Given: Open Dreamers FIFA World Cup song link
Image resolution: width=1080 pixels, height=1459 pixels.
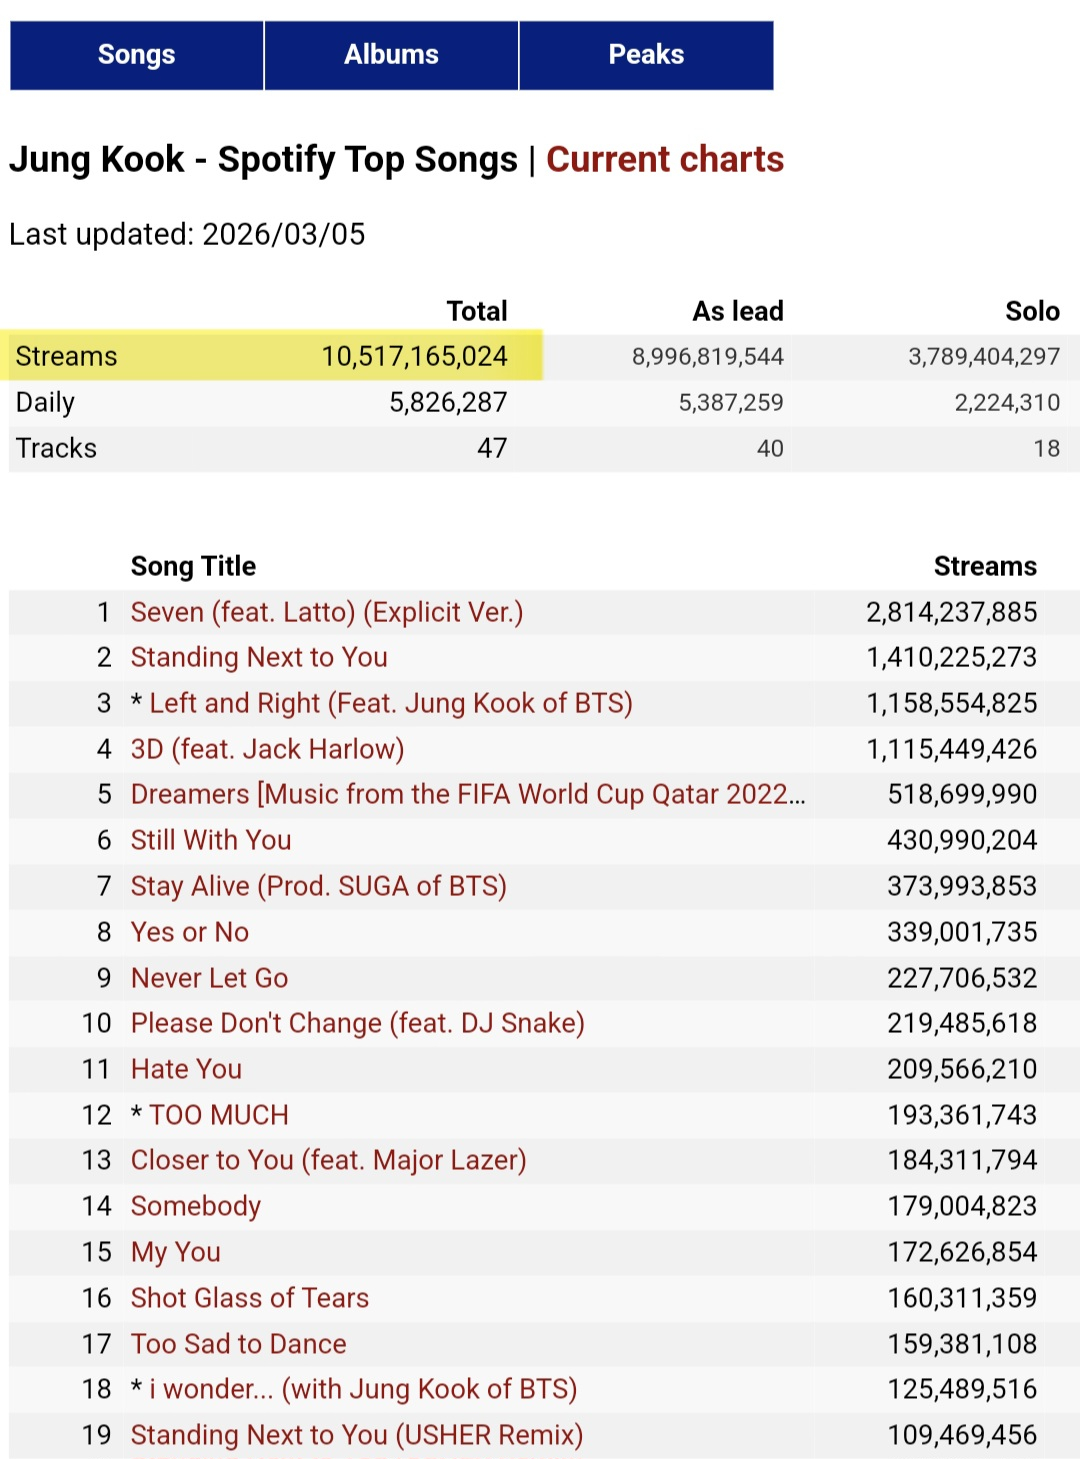Looking at the screenshot, I should (x=467, y=795).
